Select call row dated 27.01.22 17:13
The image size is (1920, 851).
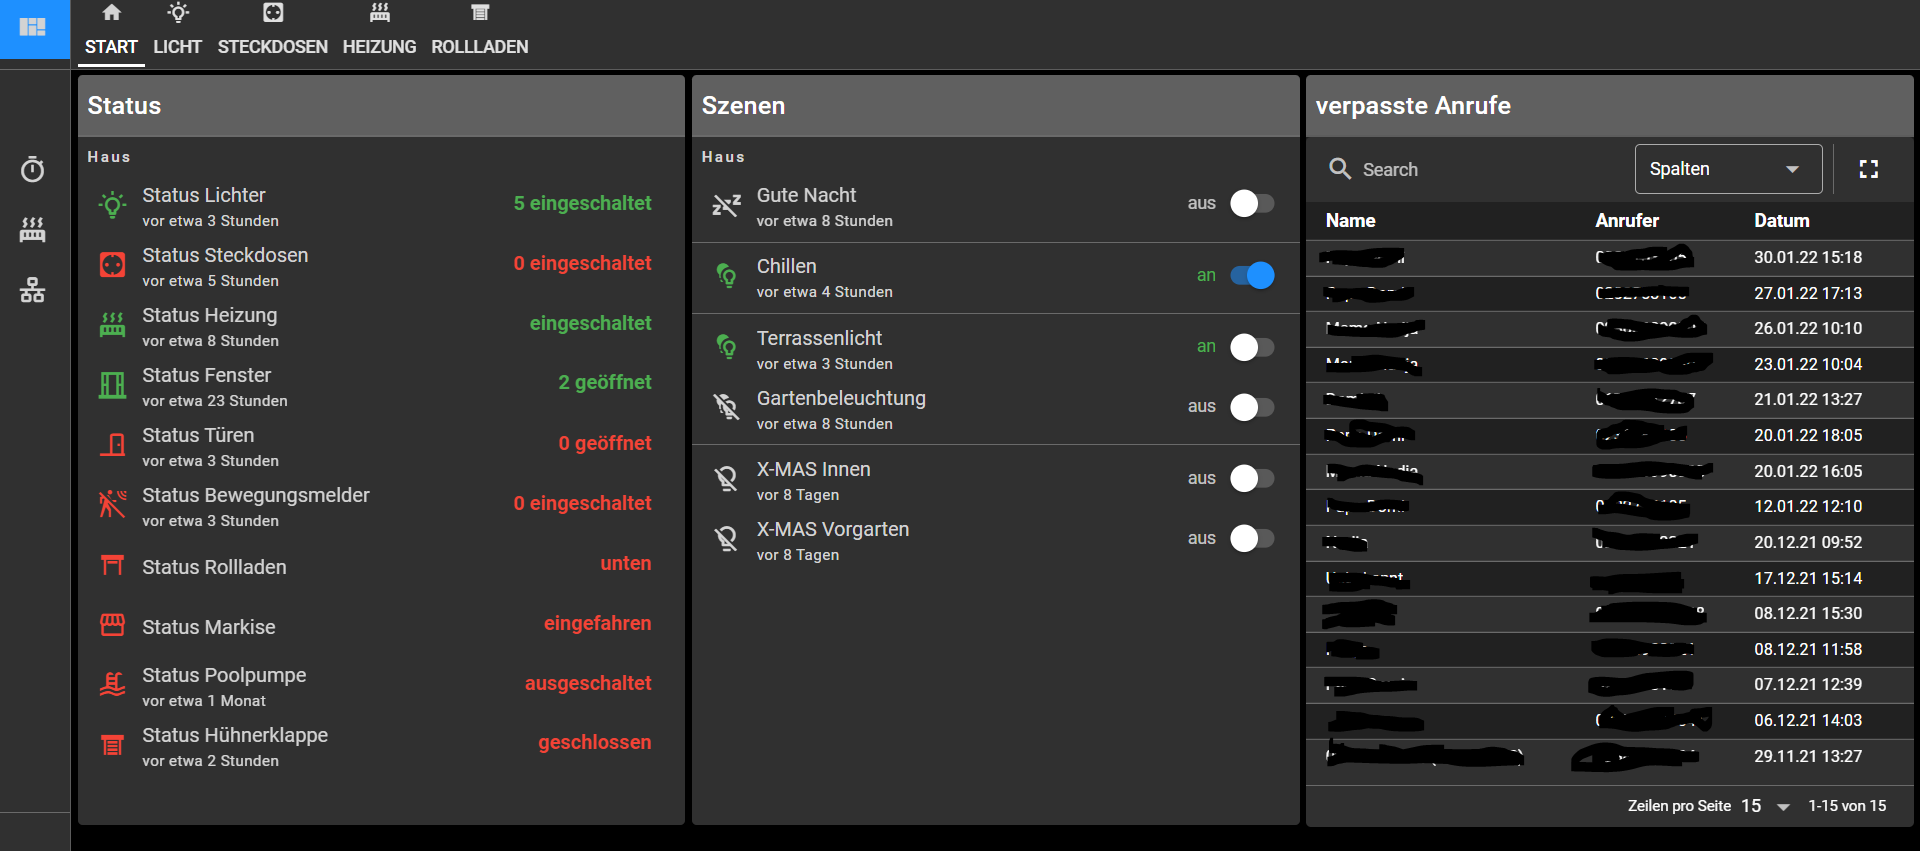point(1609,293)
